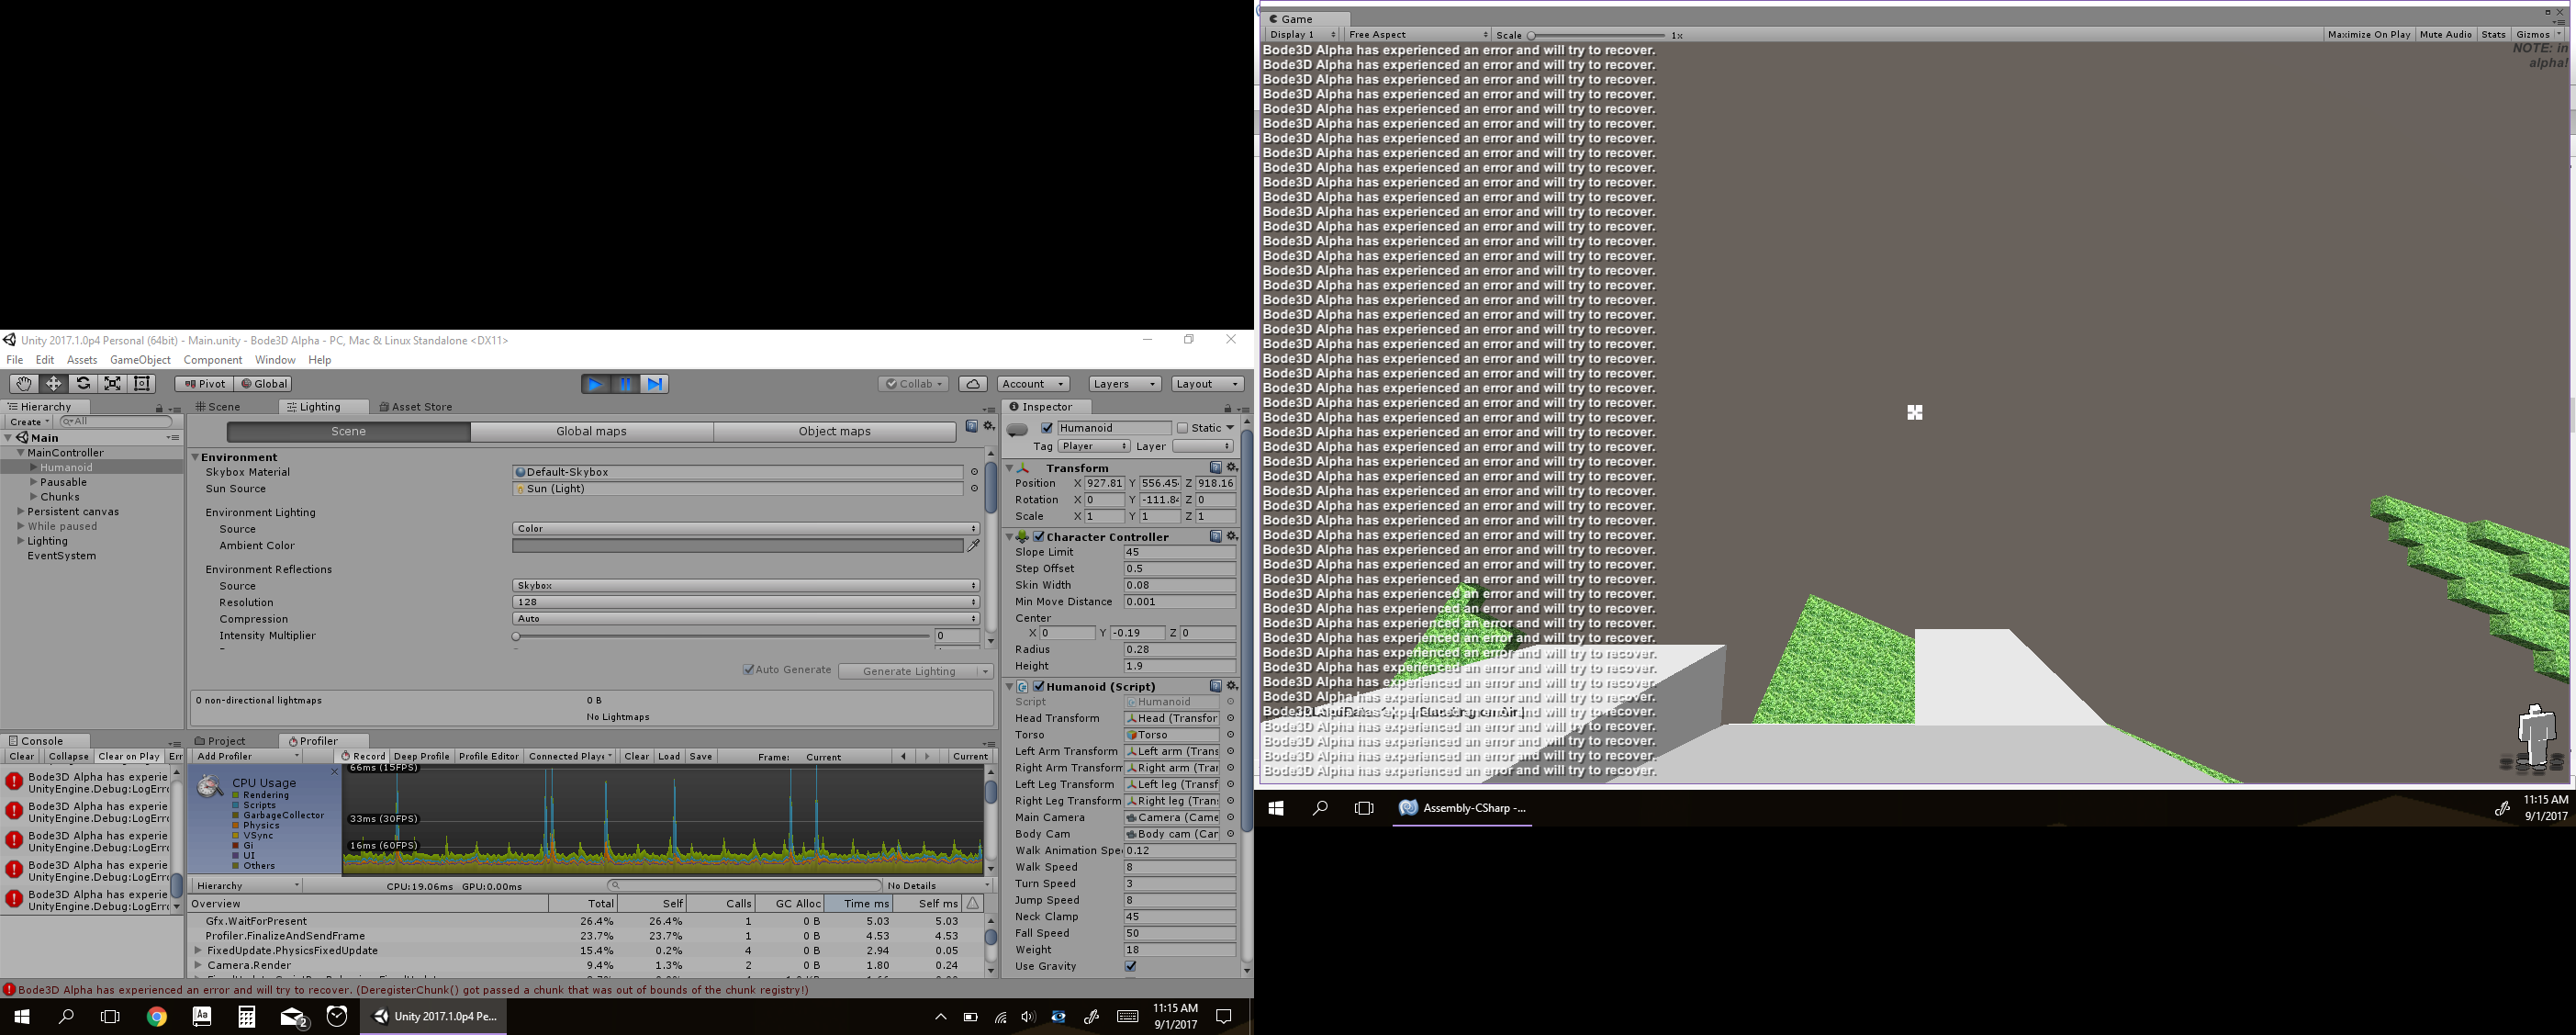Select the Scale tool icon
This screenshot has width=2576, height=1035.
[113, 384]
